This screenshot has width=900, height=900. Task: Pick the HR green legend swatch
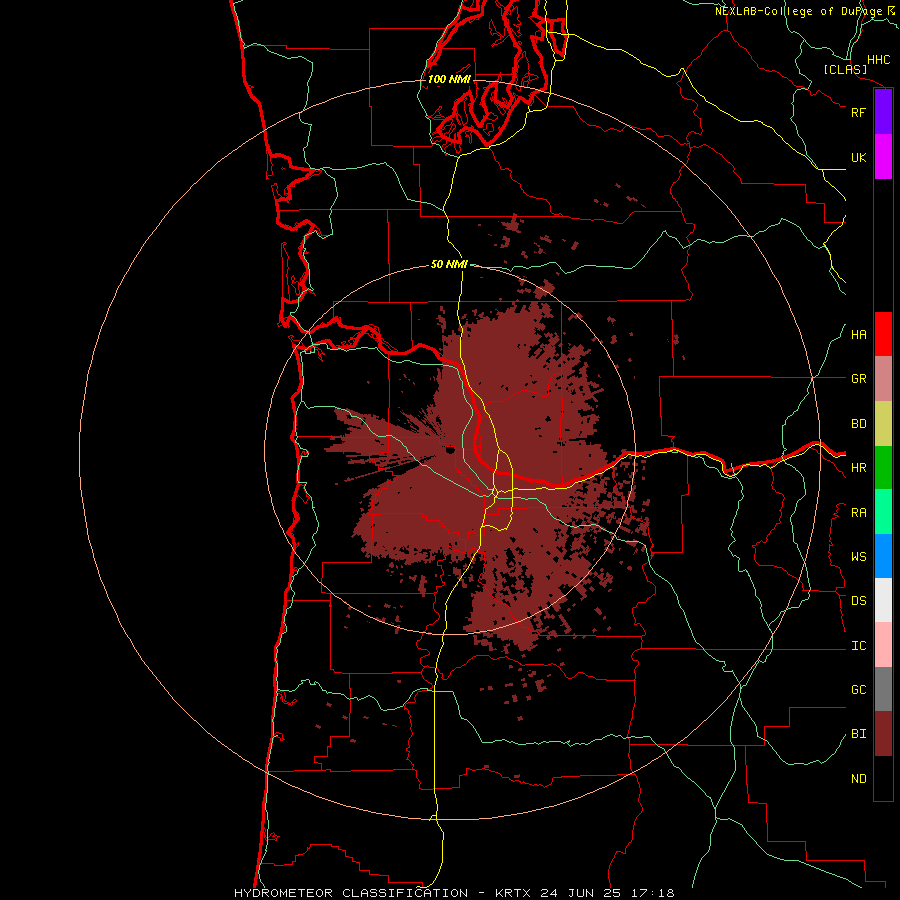click(x=883, y=468)
